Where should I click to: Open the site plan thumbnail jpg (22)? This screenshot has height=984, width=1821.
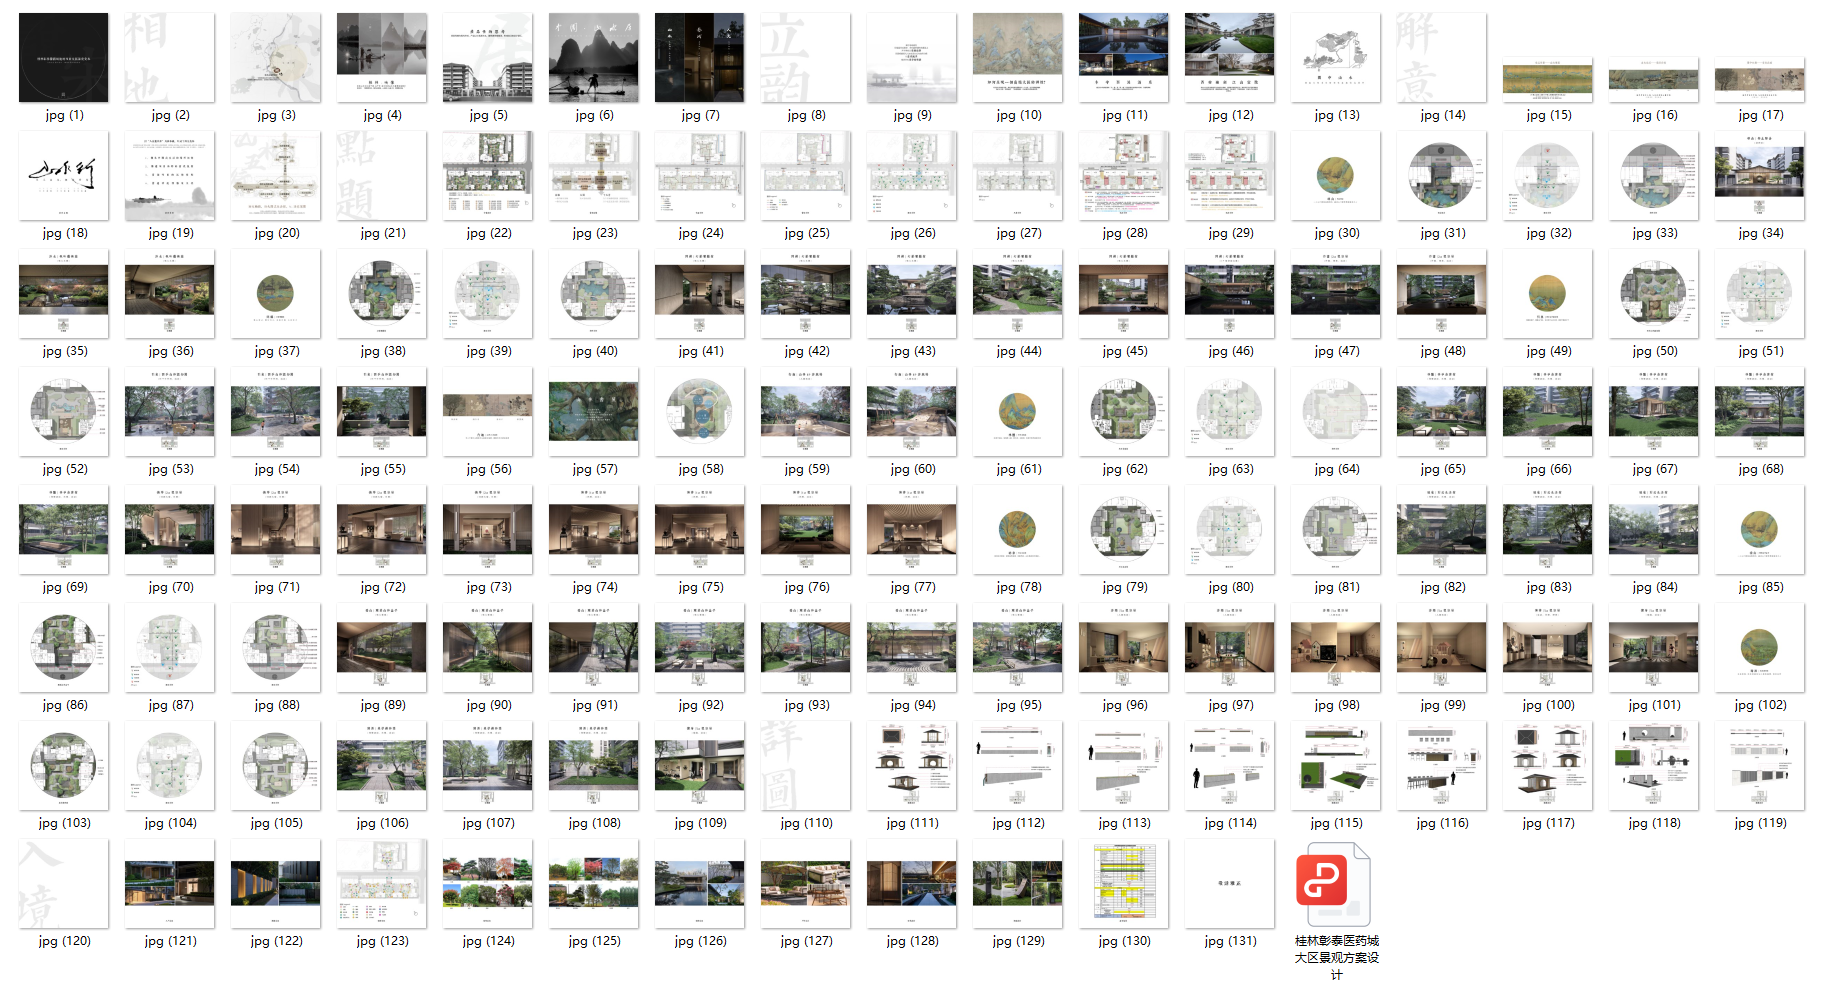488,176
